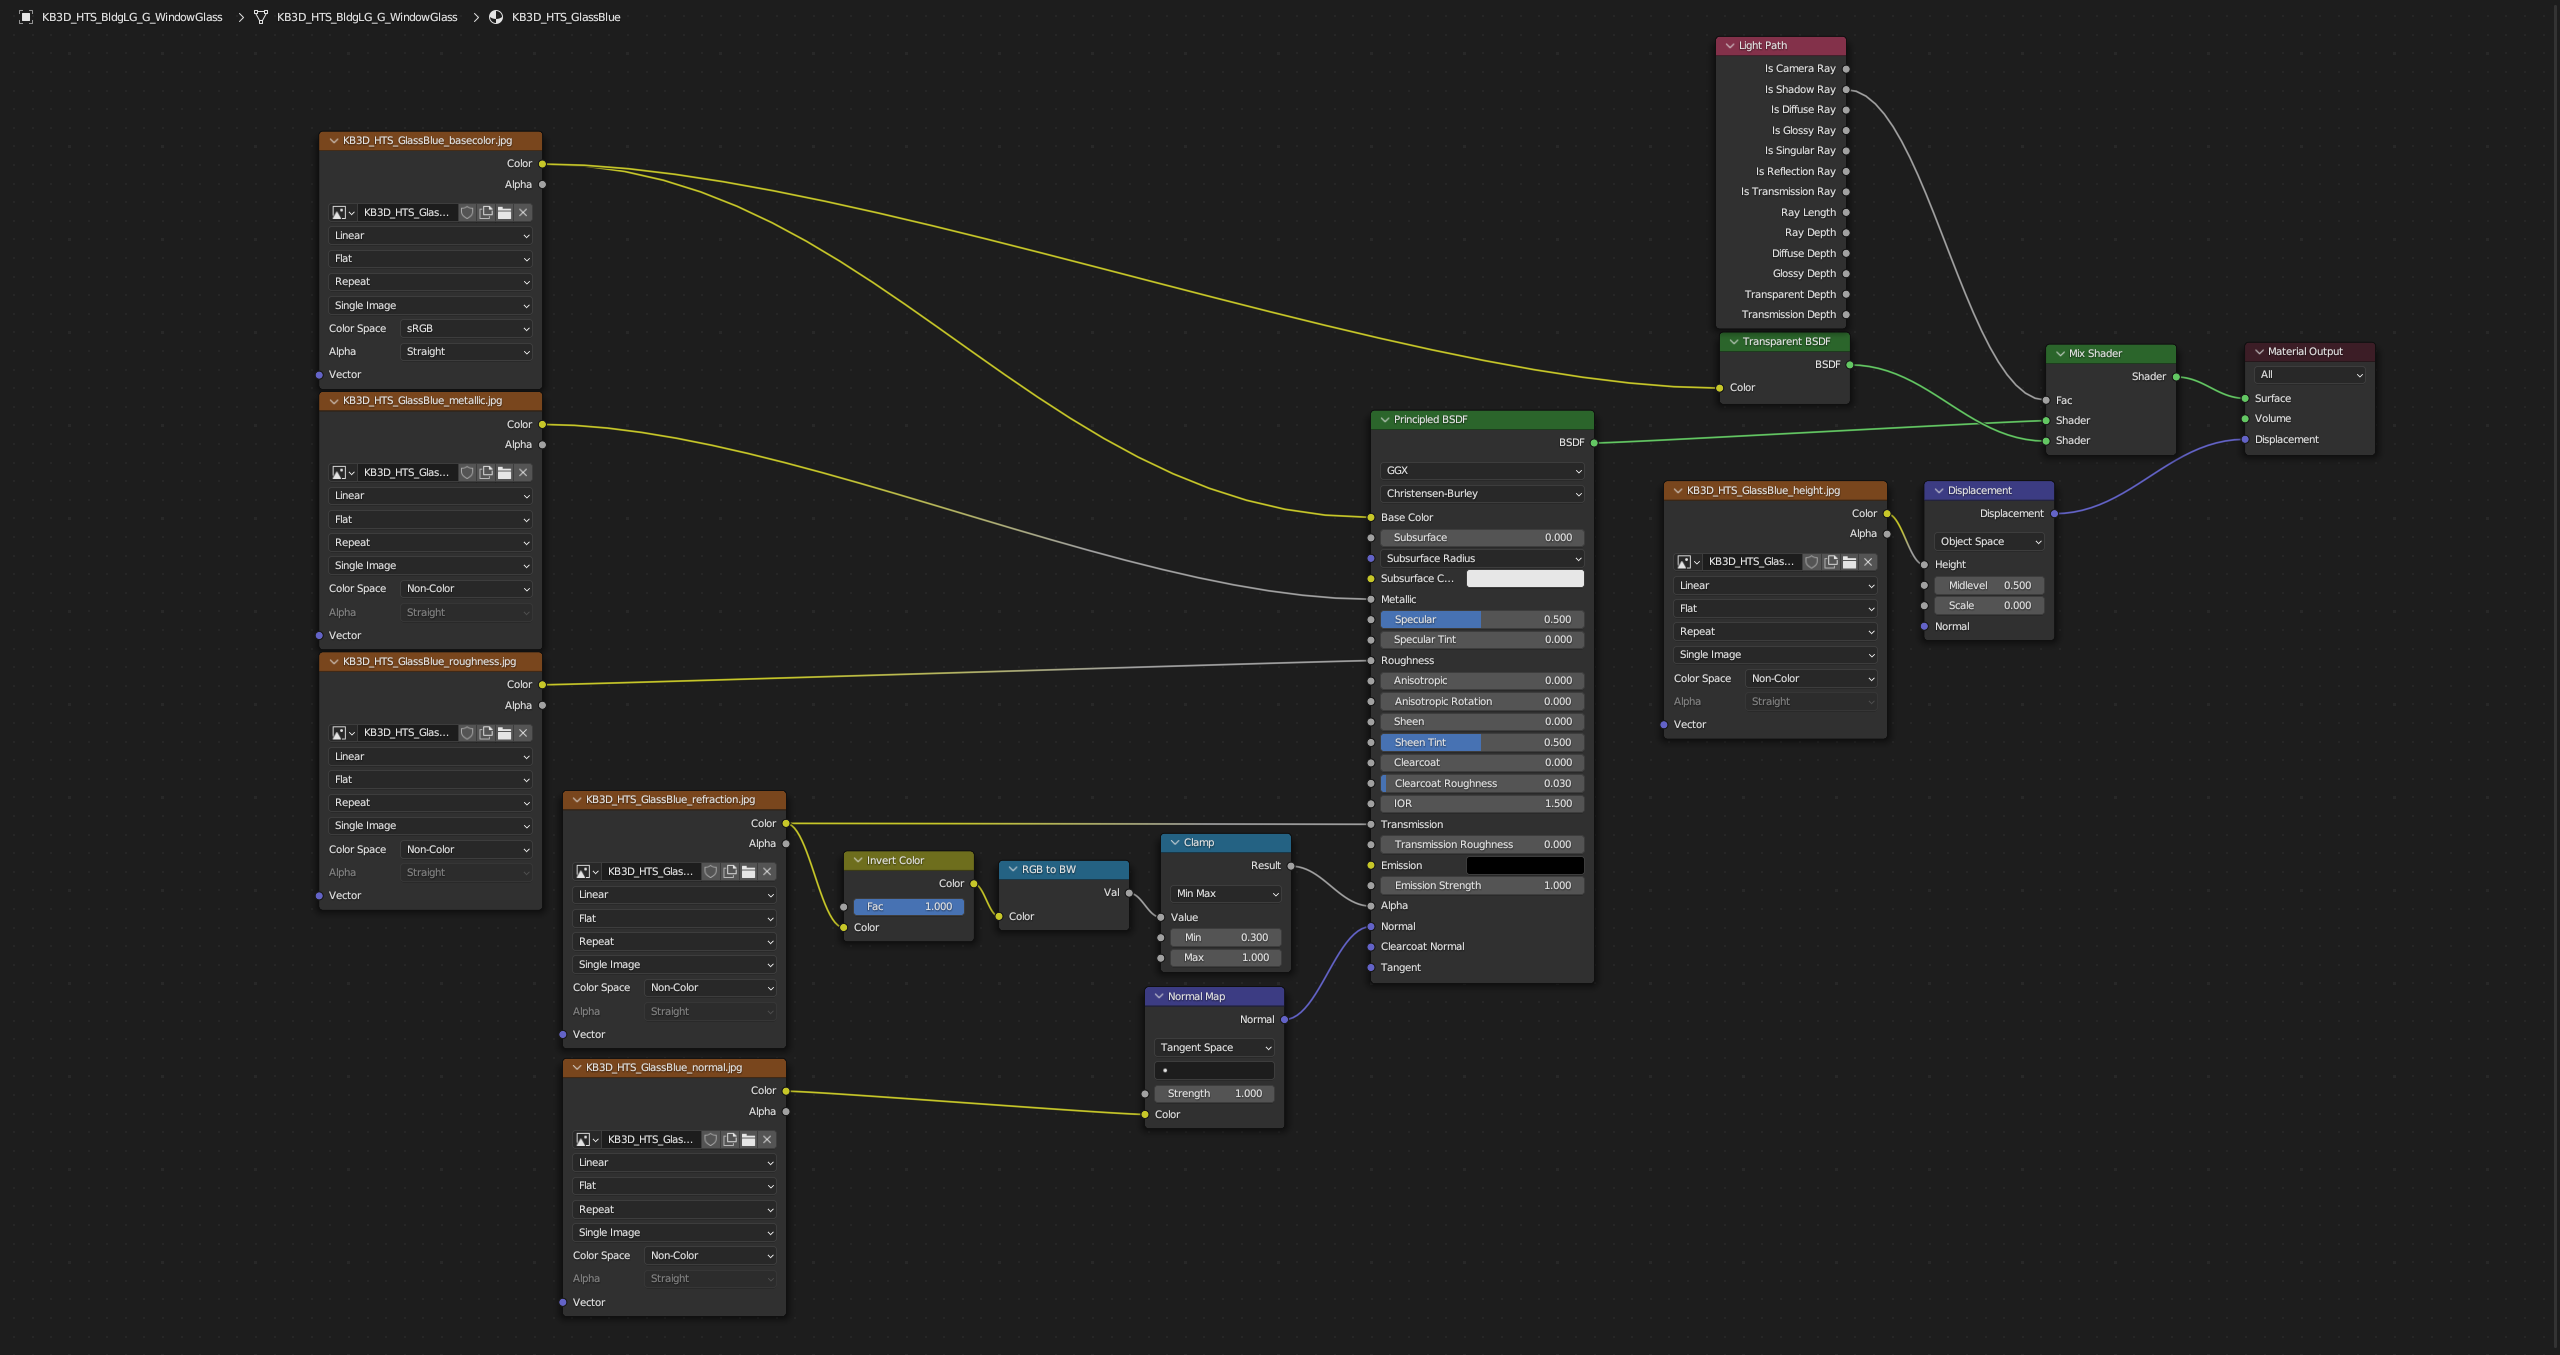
Task: Toggle fake user shield in metallic node
Action: coord(467,472)
